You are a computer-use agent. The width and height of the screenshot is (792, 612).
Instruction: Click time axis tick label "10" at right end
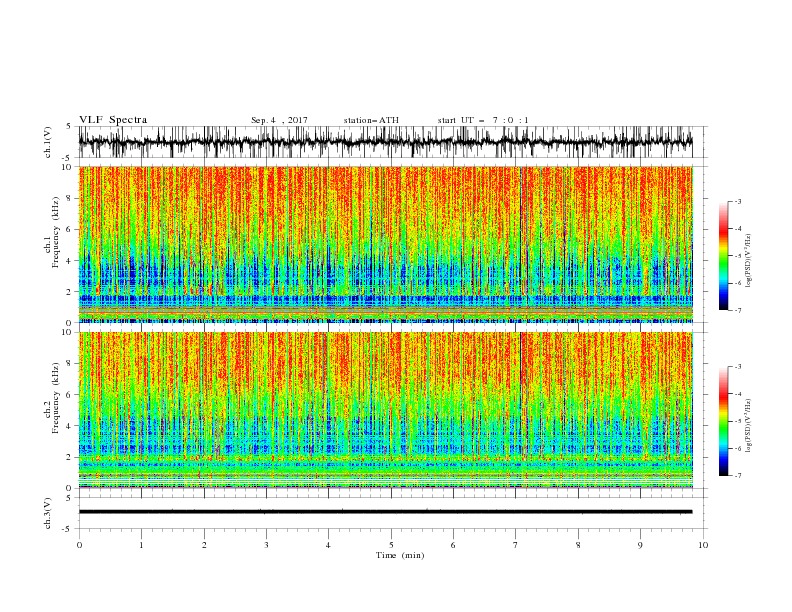coord(703,545)
